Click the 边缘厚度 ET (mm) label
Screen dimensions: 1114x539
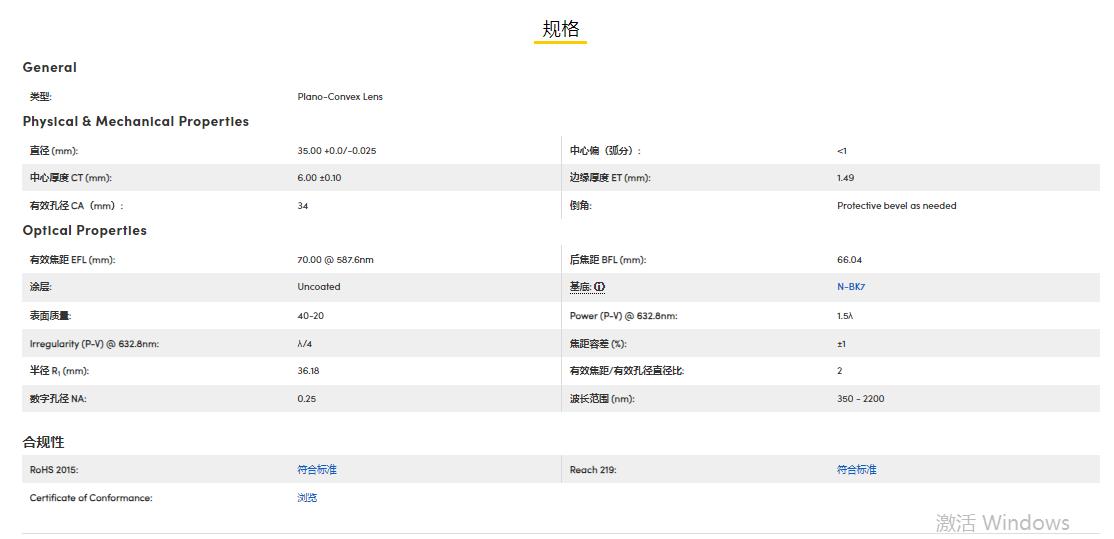pyautogui.click(x=610, y=178)
